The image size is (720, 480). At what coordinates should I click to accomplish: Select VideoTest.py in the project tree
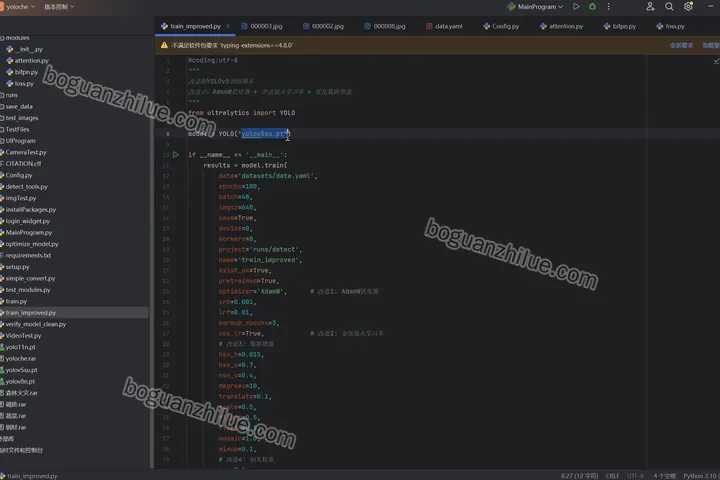(21, 336)
